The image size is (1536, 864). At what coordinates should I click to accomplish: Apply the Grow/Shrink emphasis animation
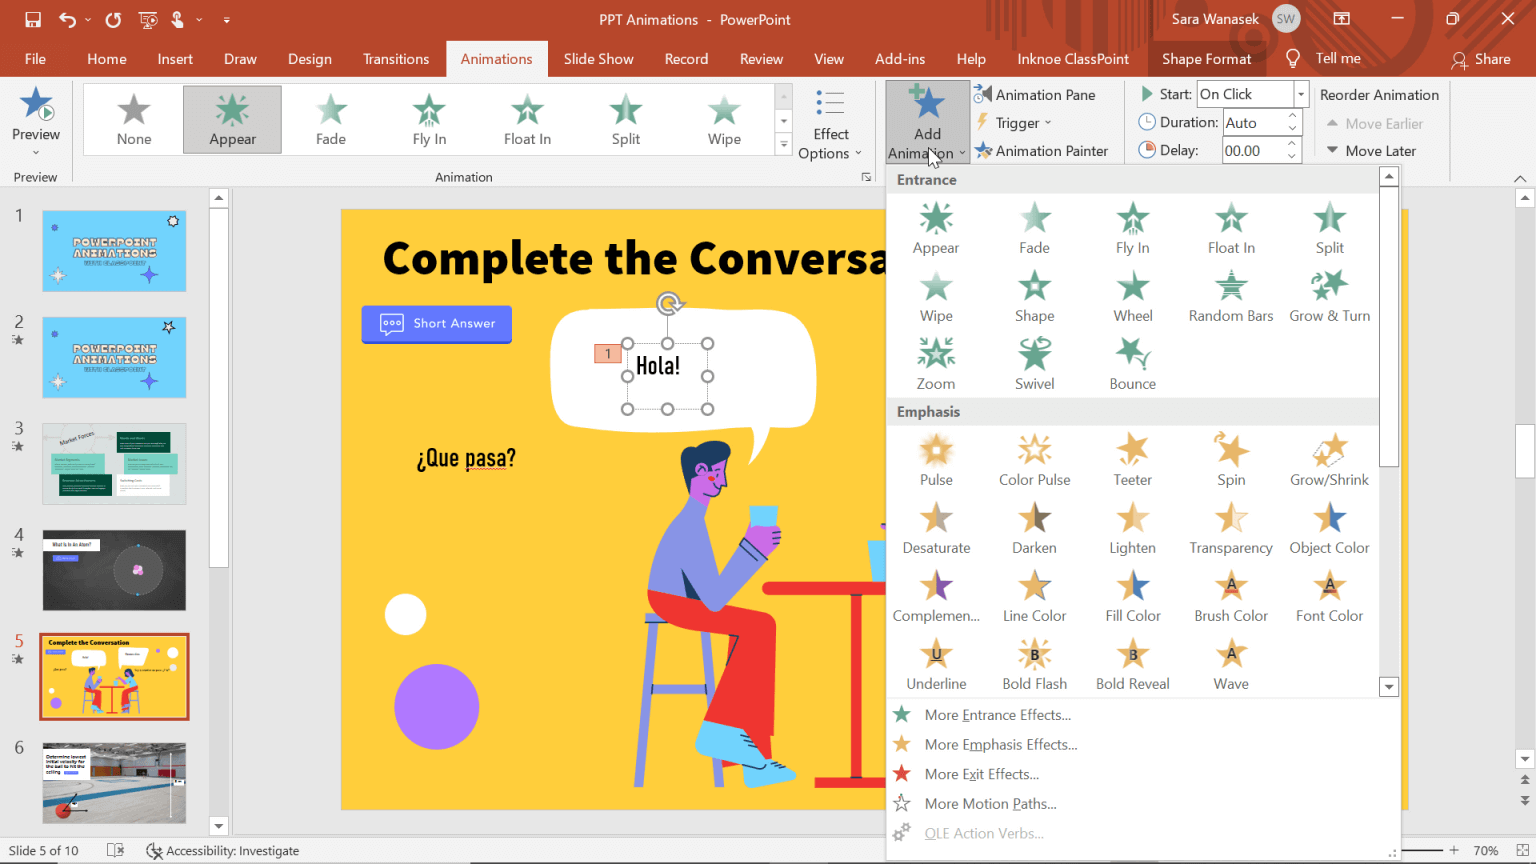coord(1328,458)
